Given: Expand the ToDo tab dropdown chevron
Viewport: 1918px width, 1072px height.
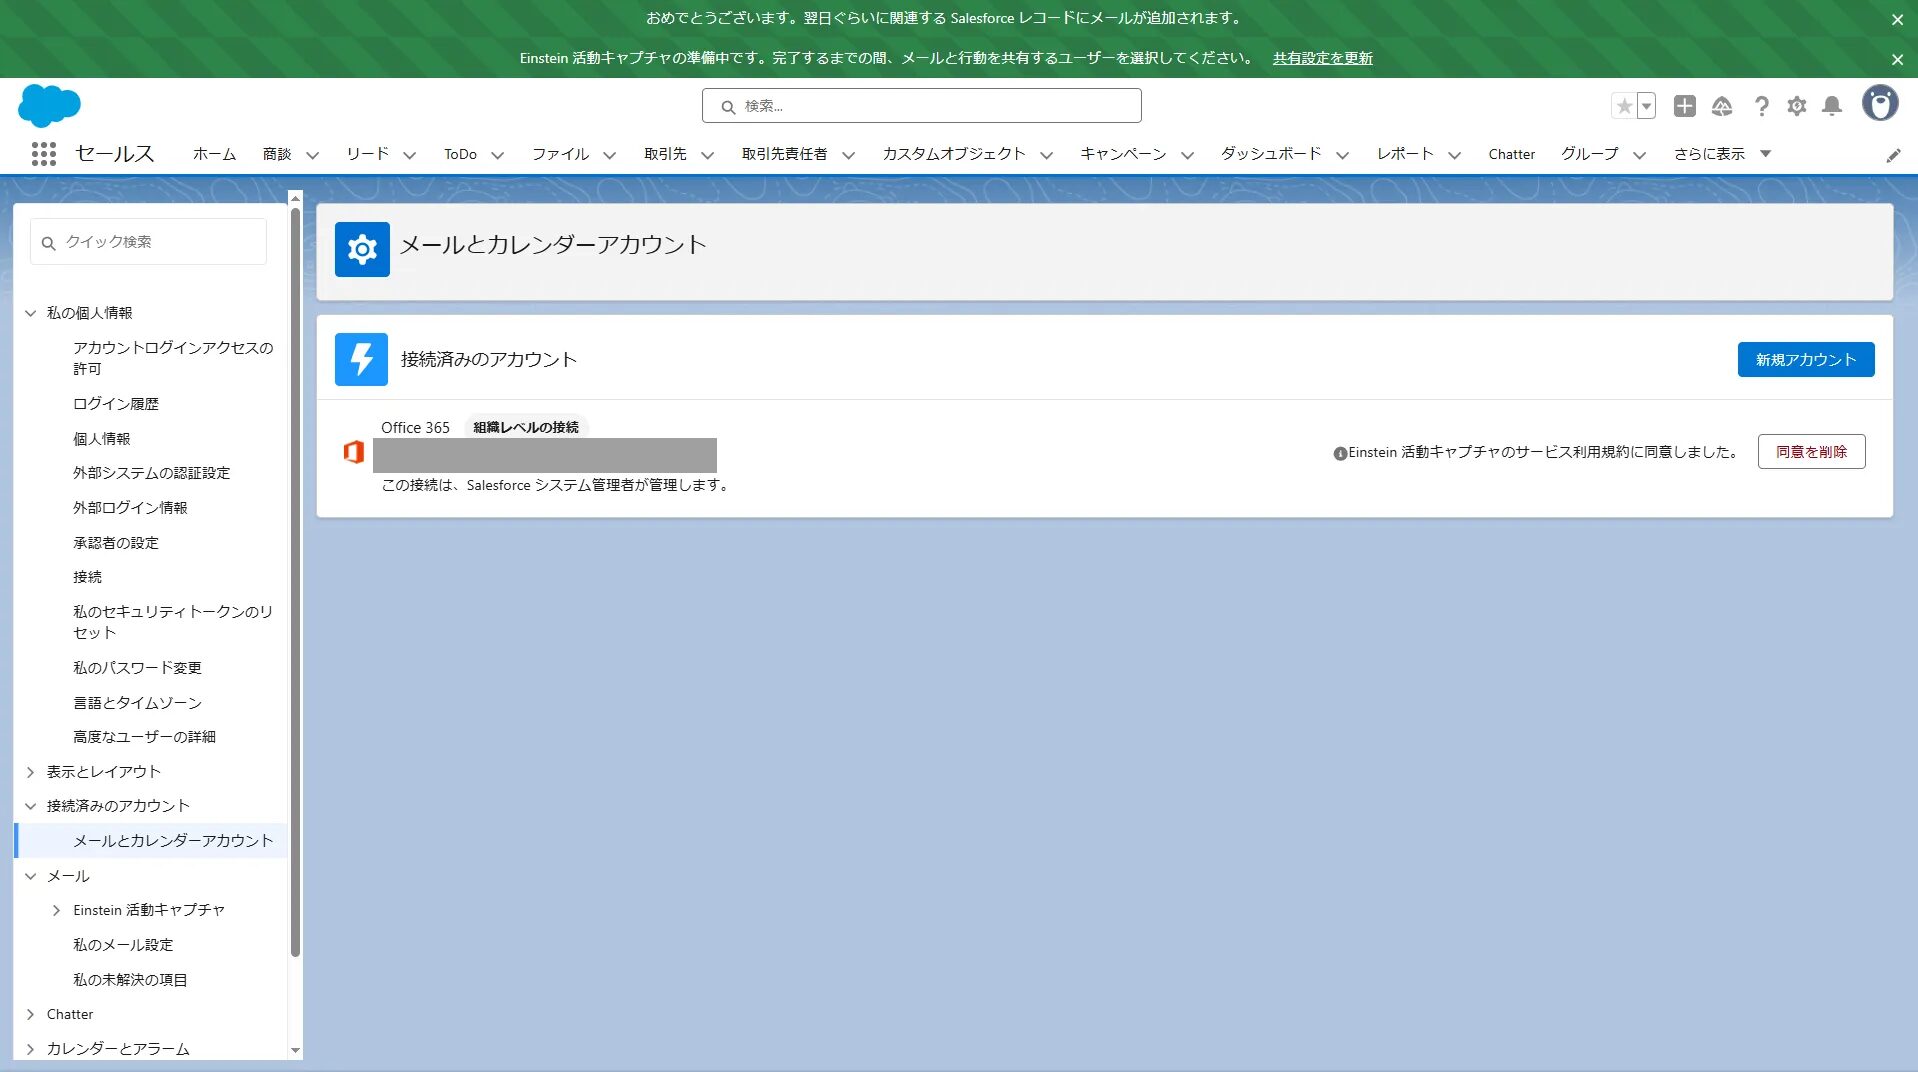Looking at the screenshot, I should 497,155.
